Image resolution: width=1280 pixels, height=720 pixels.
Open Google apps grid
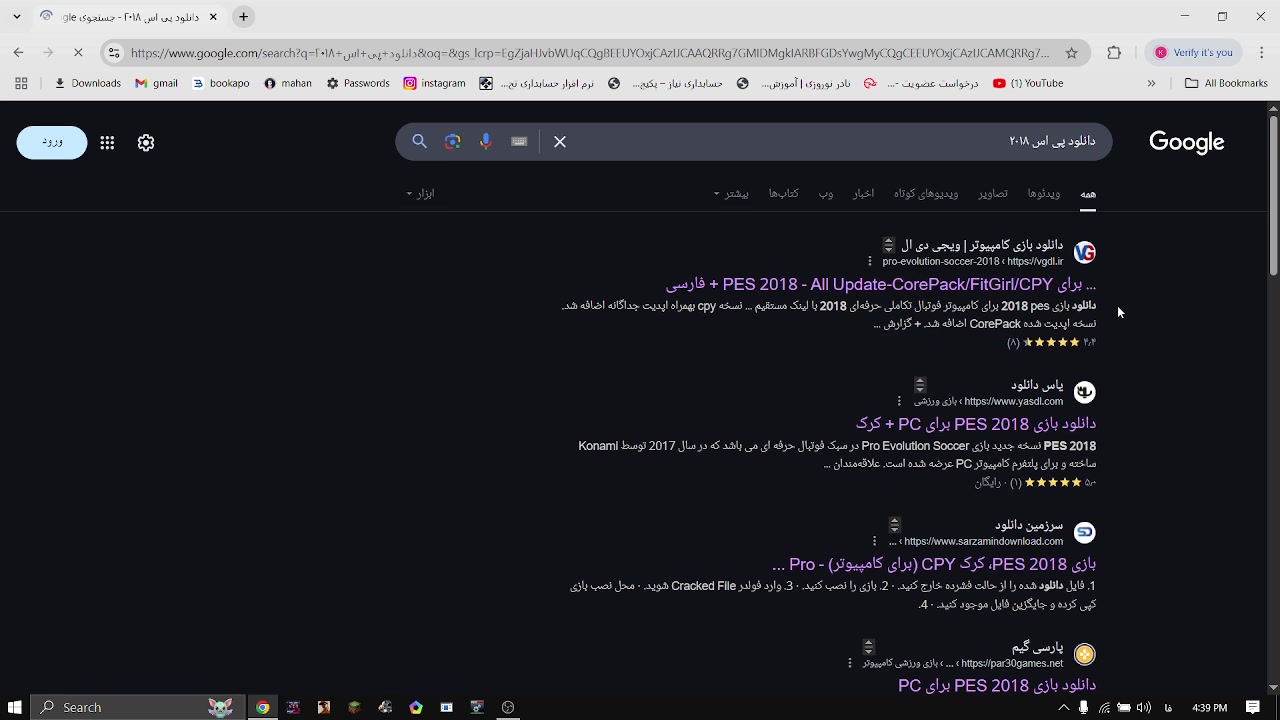(107, 143)
